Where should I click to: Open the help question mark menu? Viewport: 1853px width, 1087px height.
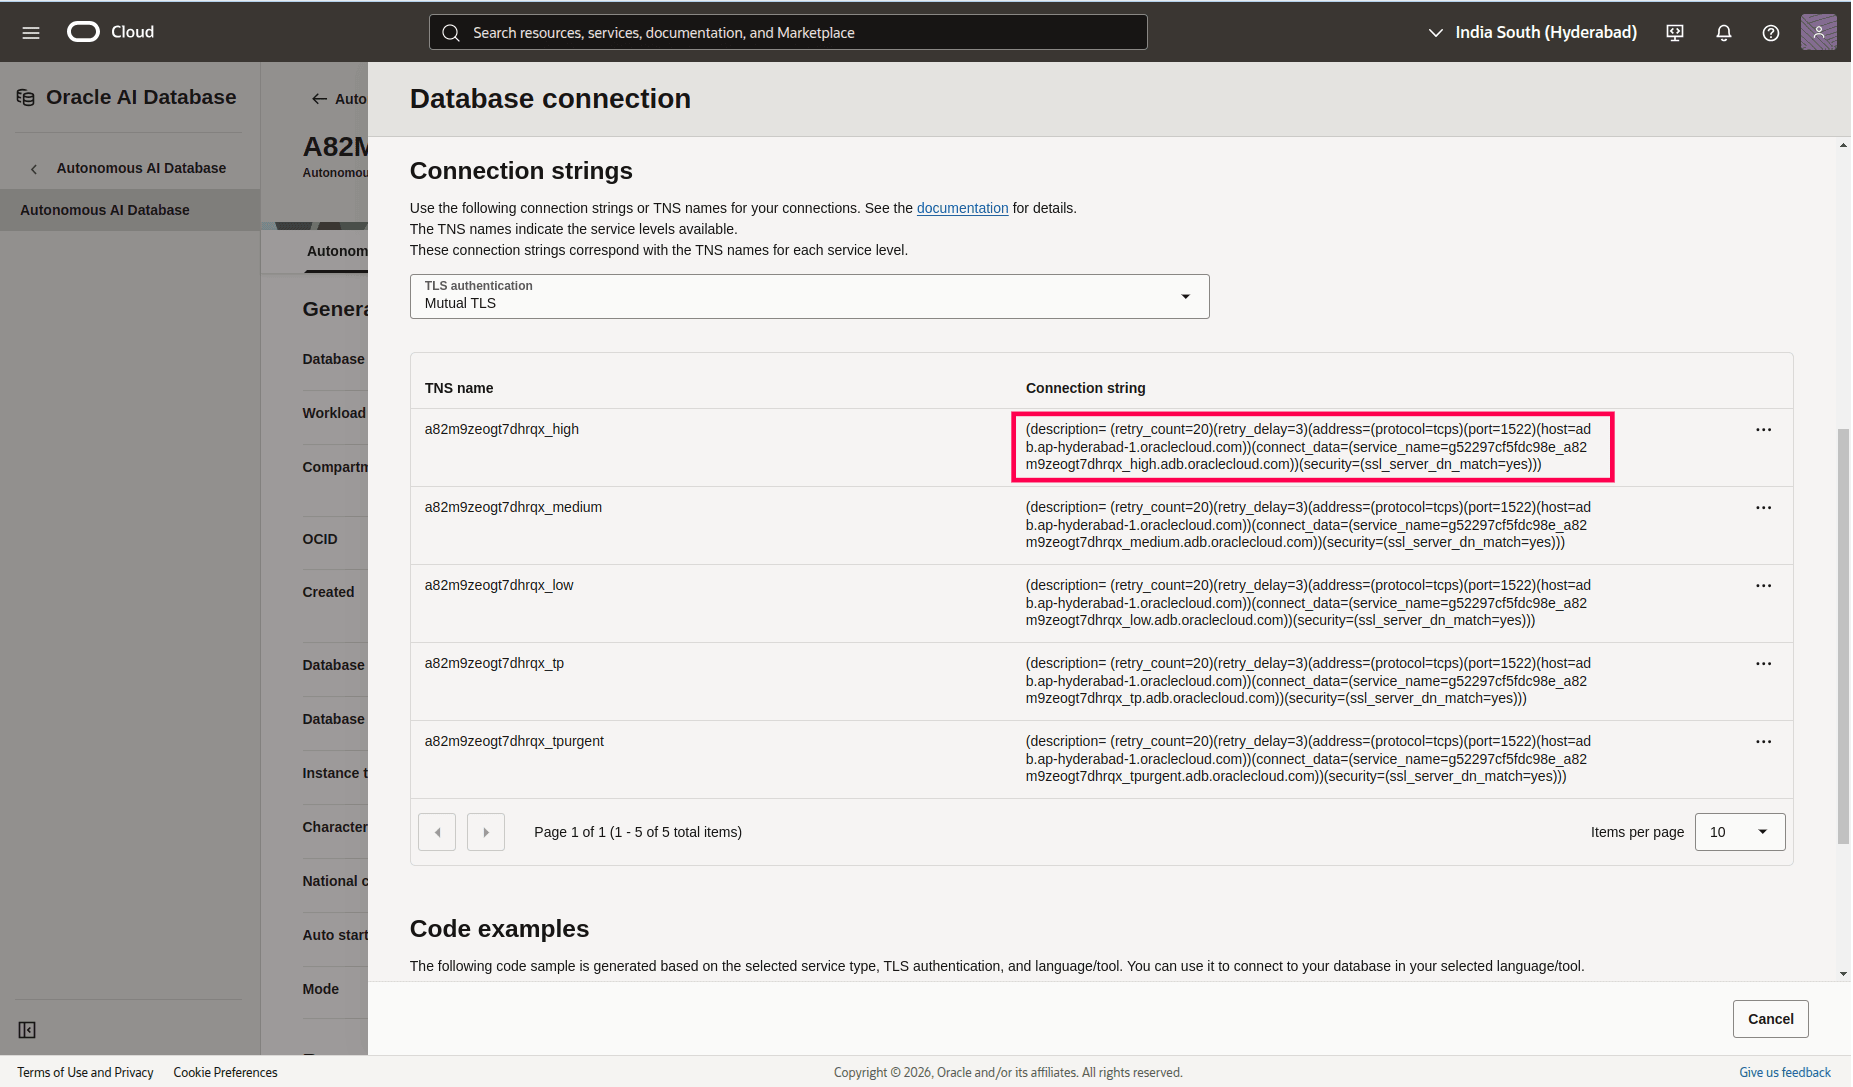click(x=1771, y=33)
